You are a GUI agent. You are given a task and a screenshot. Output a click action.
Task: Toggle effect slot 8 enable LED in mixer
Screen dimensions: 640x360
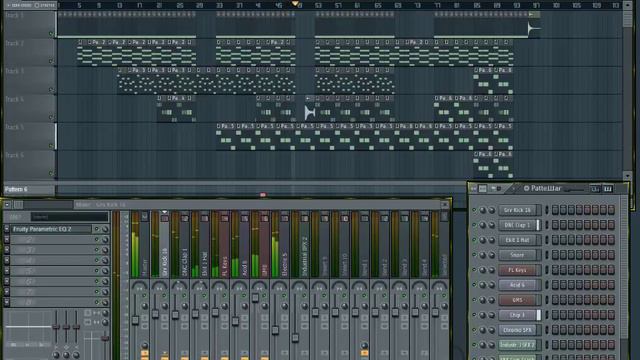coord(97,302)
